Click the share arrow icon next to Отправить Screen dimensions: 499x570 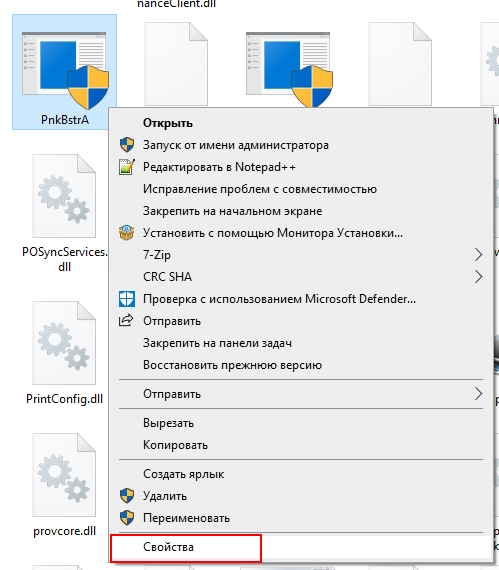(x=126, y=321)
